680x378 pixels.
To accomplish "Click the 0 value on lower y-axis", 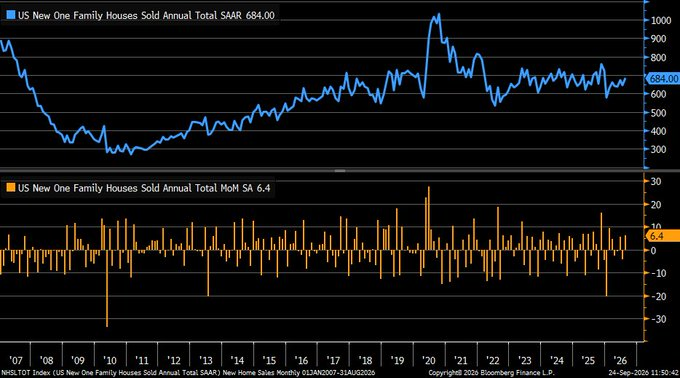I will 654,251.
